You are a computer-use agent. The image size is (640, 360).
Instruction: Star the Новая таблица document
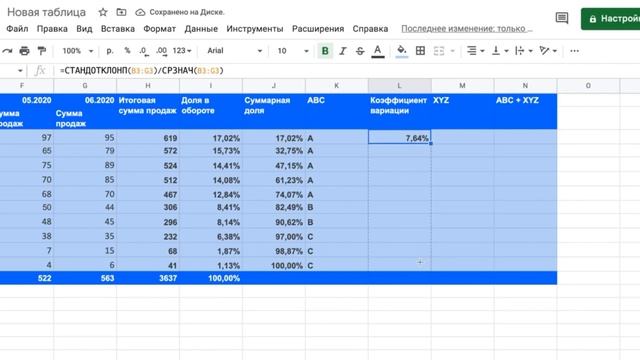[x=103, y=12]
